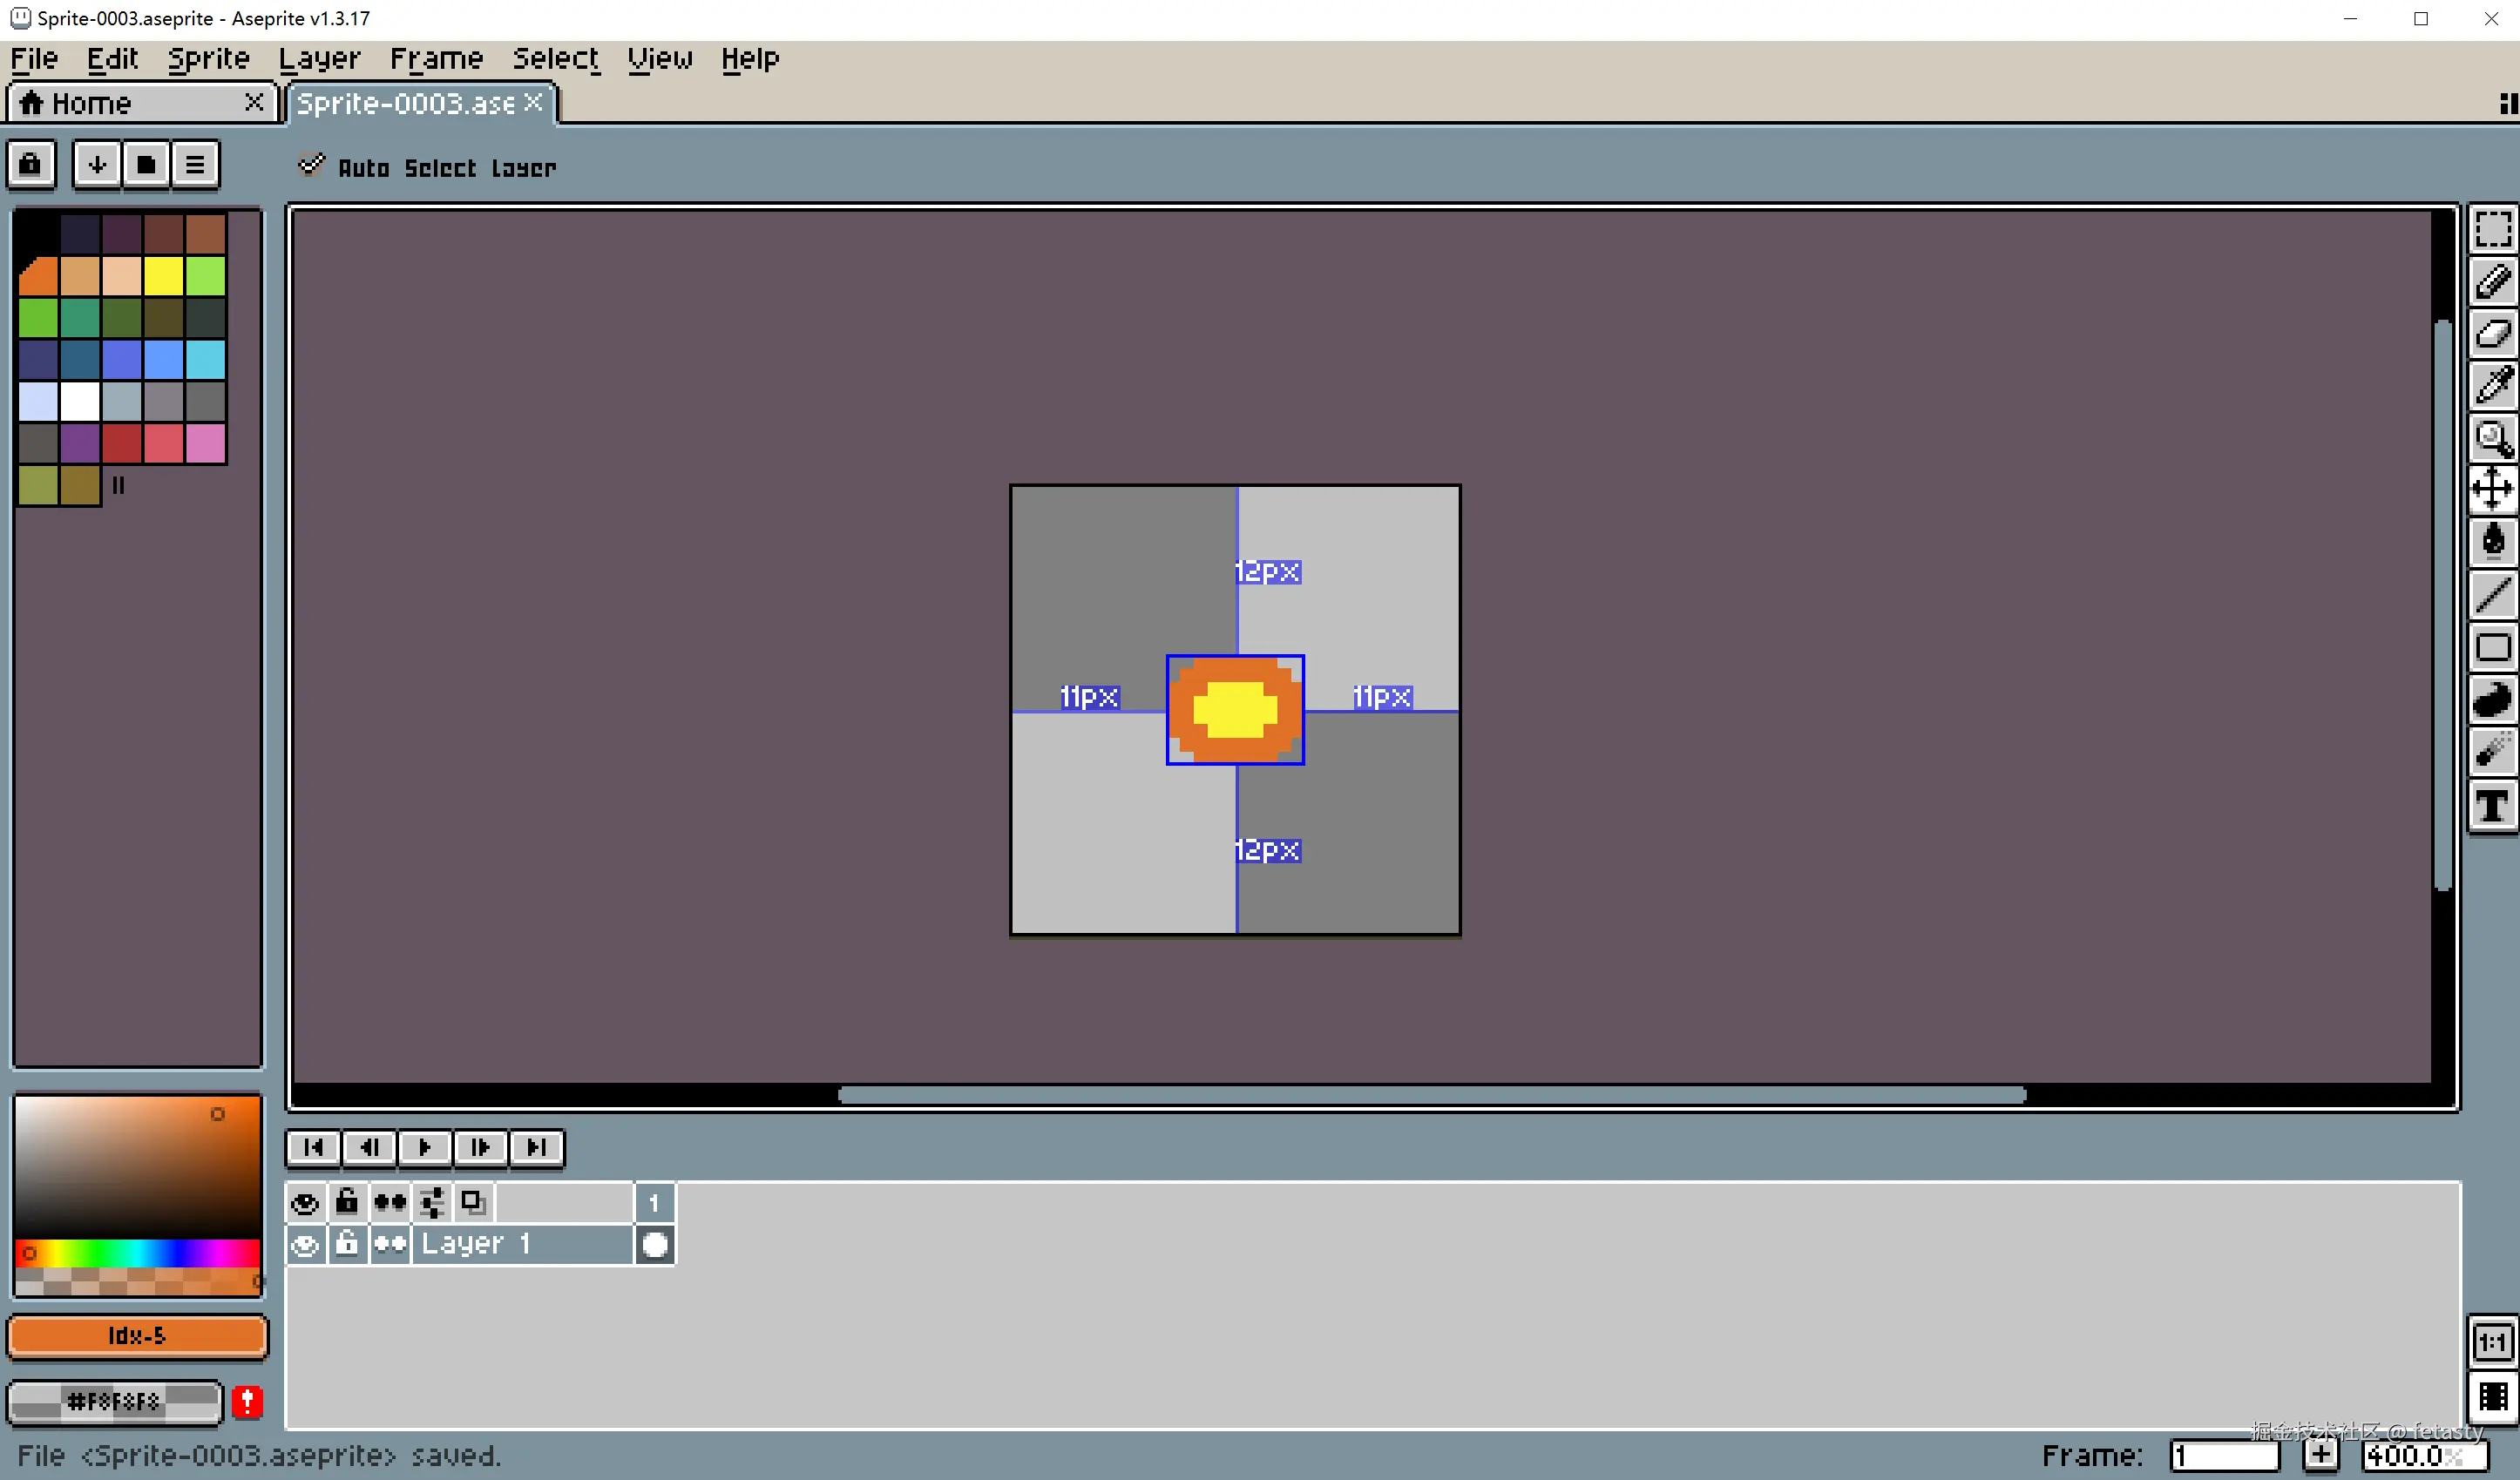Go to the next frame

pyautogui.click(x=481, y=1147)
